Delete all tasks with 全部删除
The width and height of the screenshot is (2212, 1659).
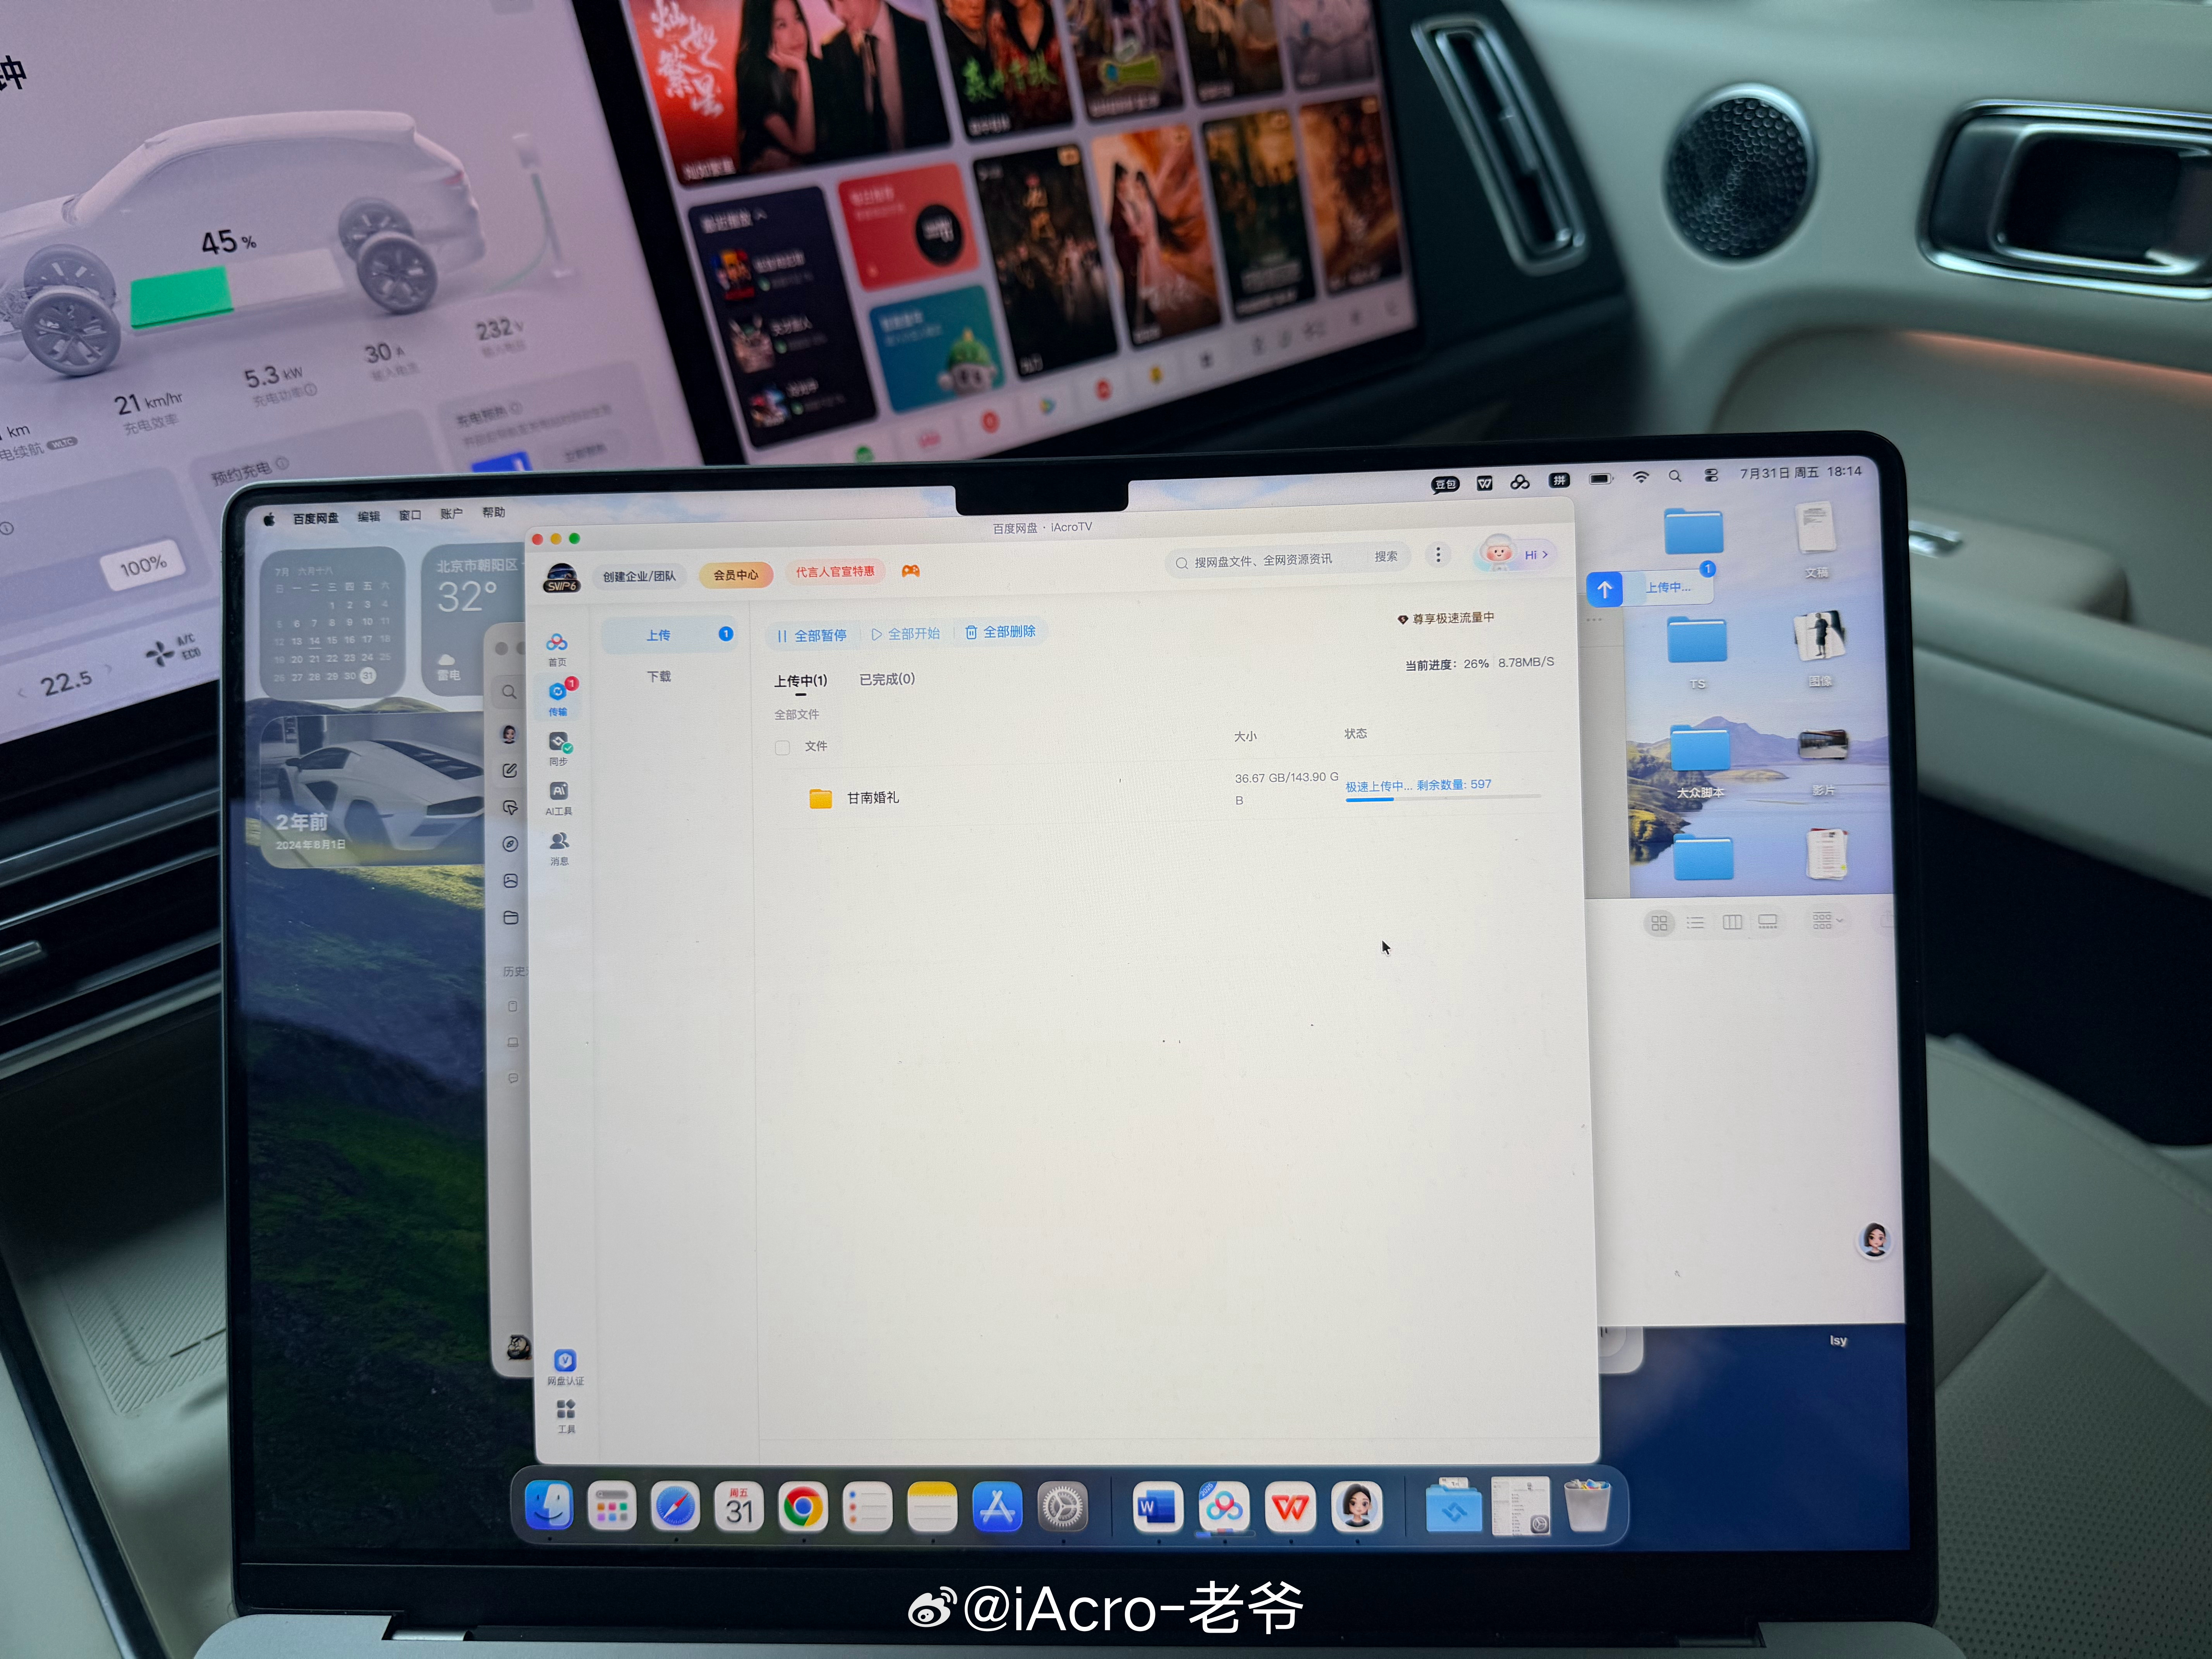tap(1000, 632)
